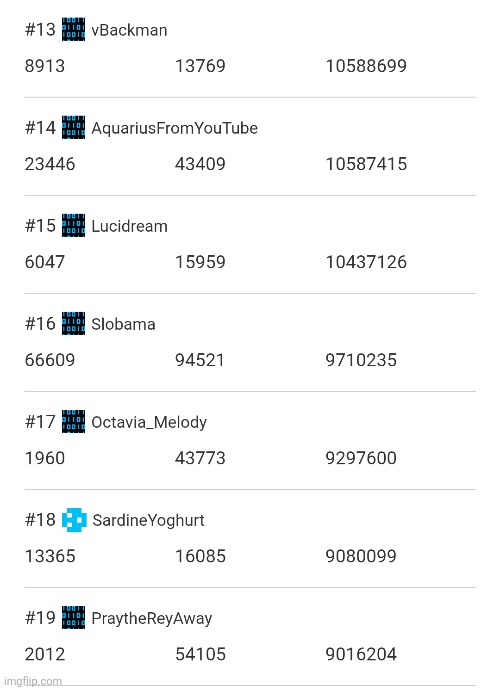
Task: Click Slobama's binary avatar icon
Action: point(74,324)
